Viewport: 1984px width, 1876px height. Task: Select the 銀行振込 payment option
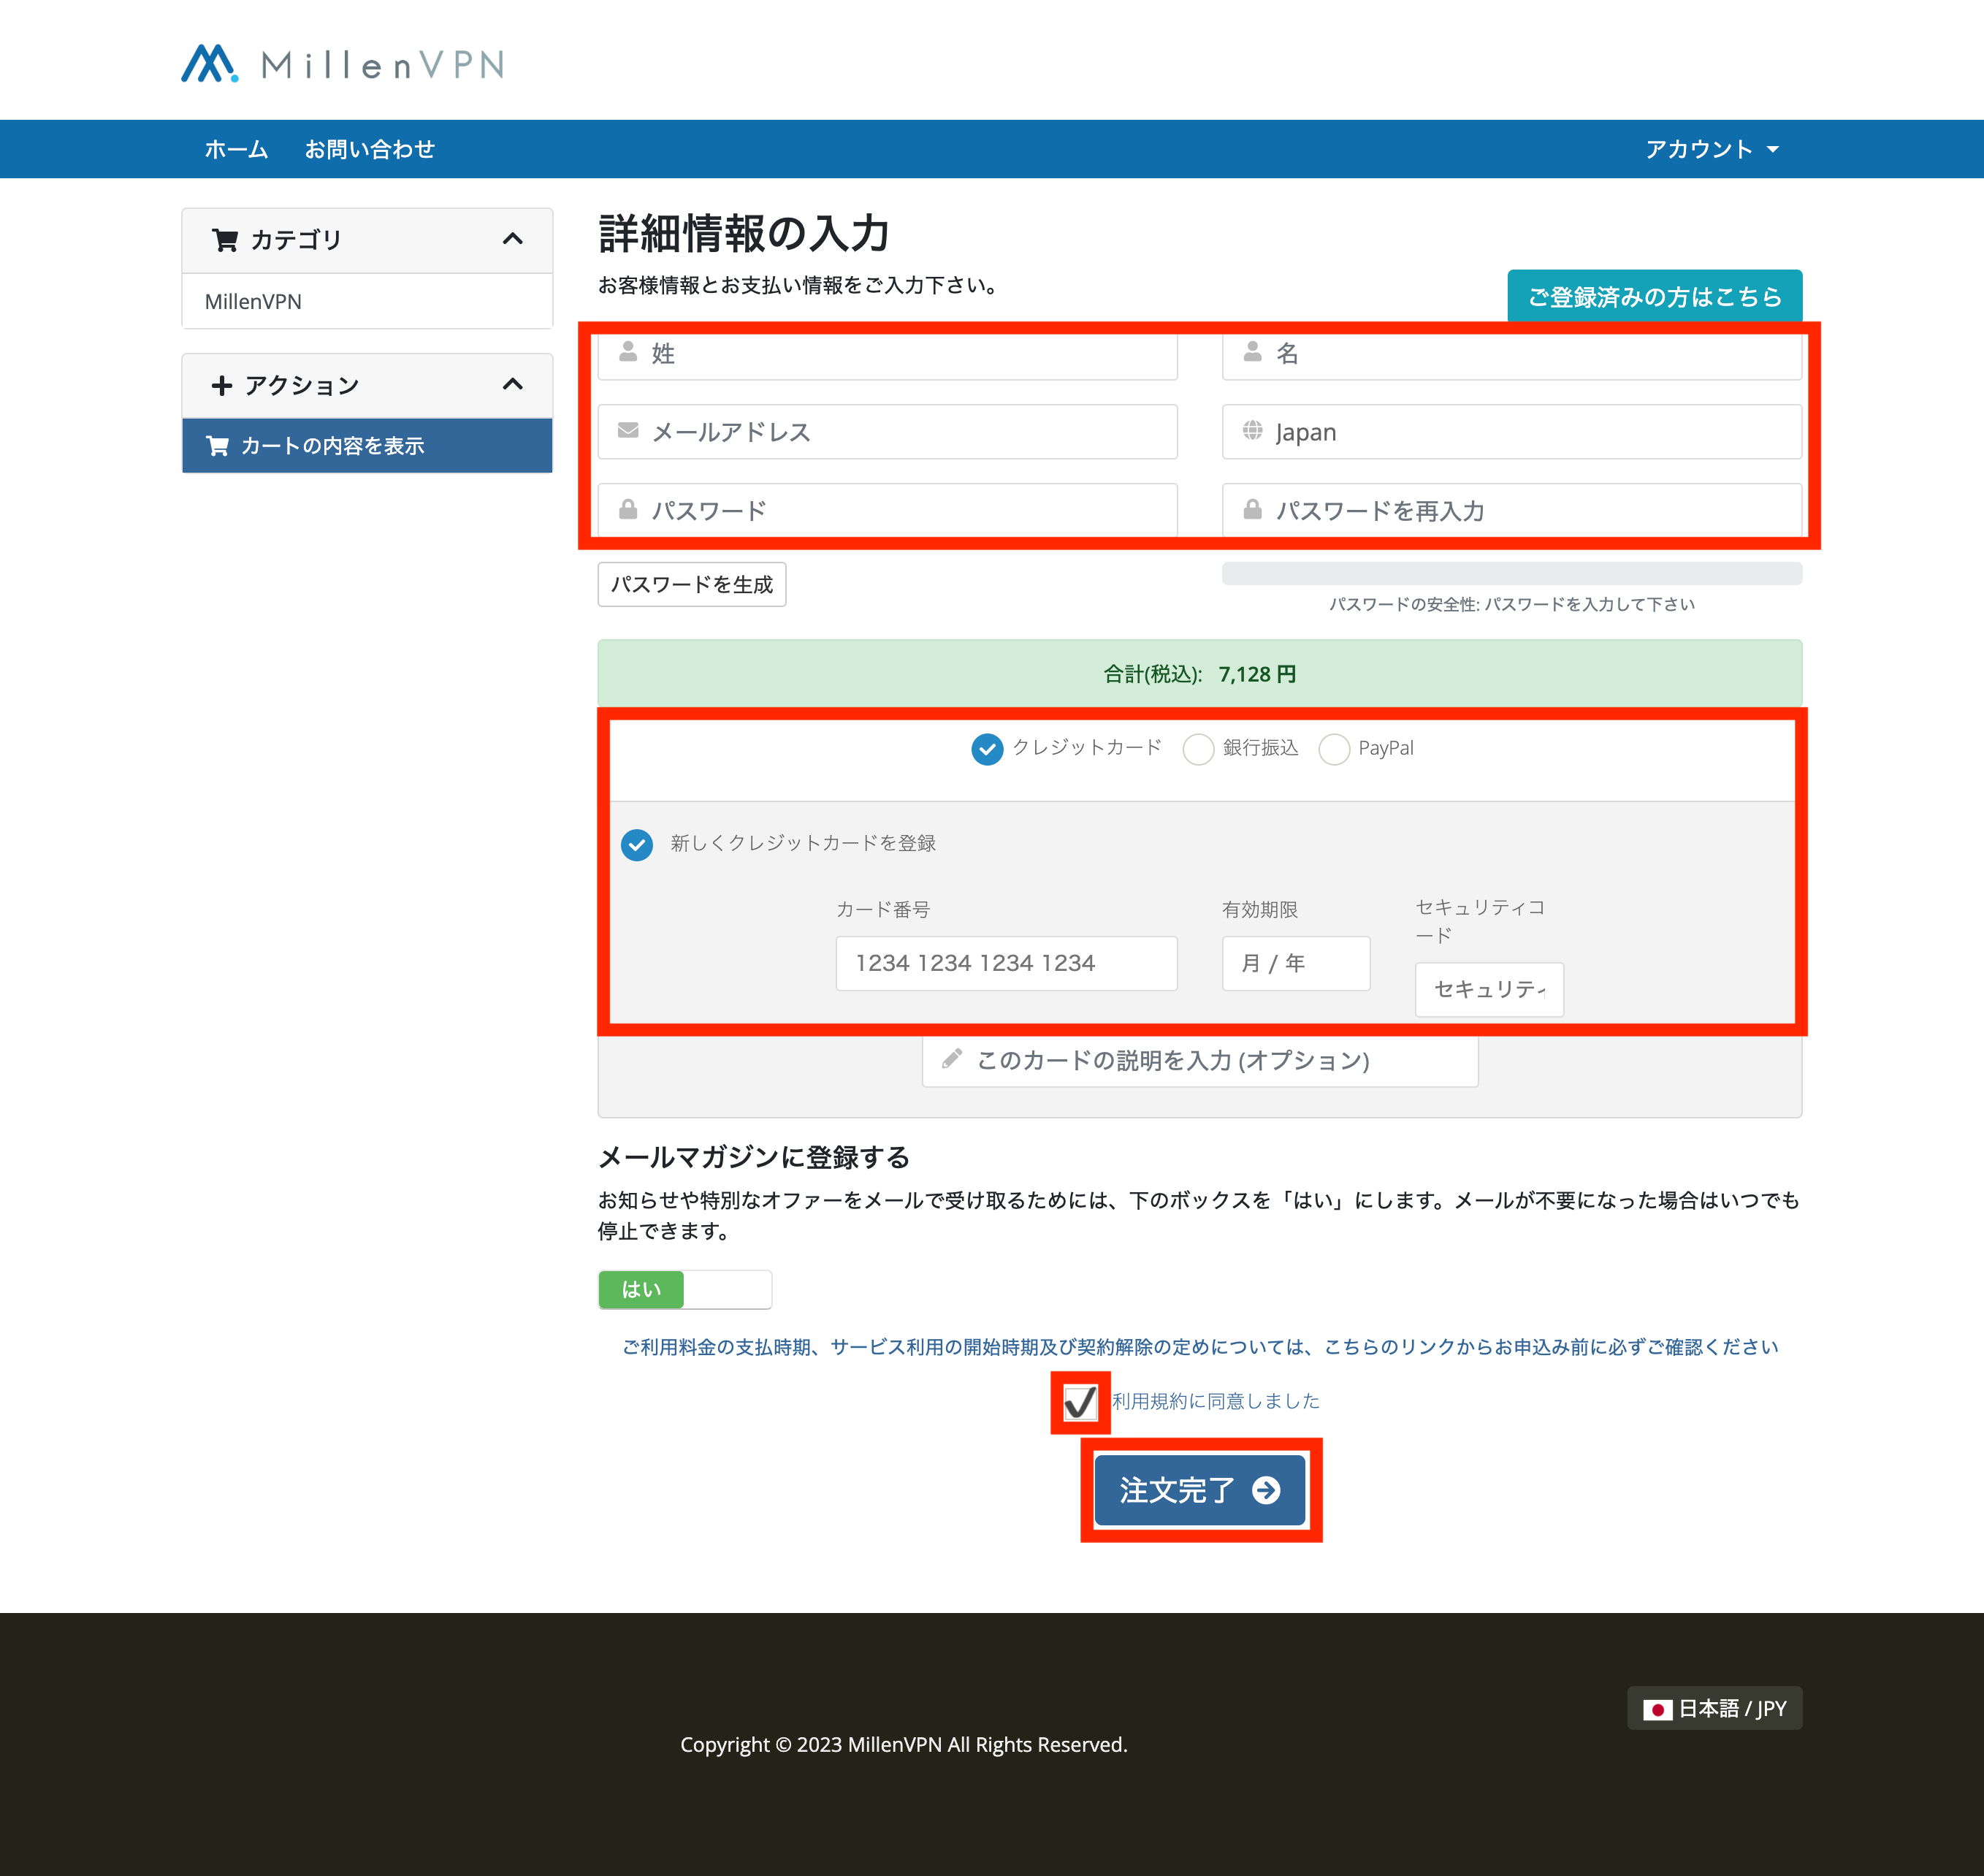[x=1198, y=749]
